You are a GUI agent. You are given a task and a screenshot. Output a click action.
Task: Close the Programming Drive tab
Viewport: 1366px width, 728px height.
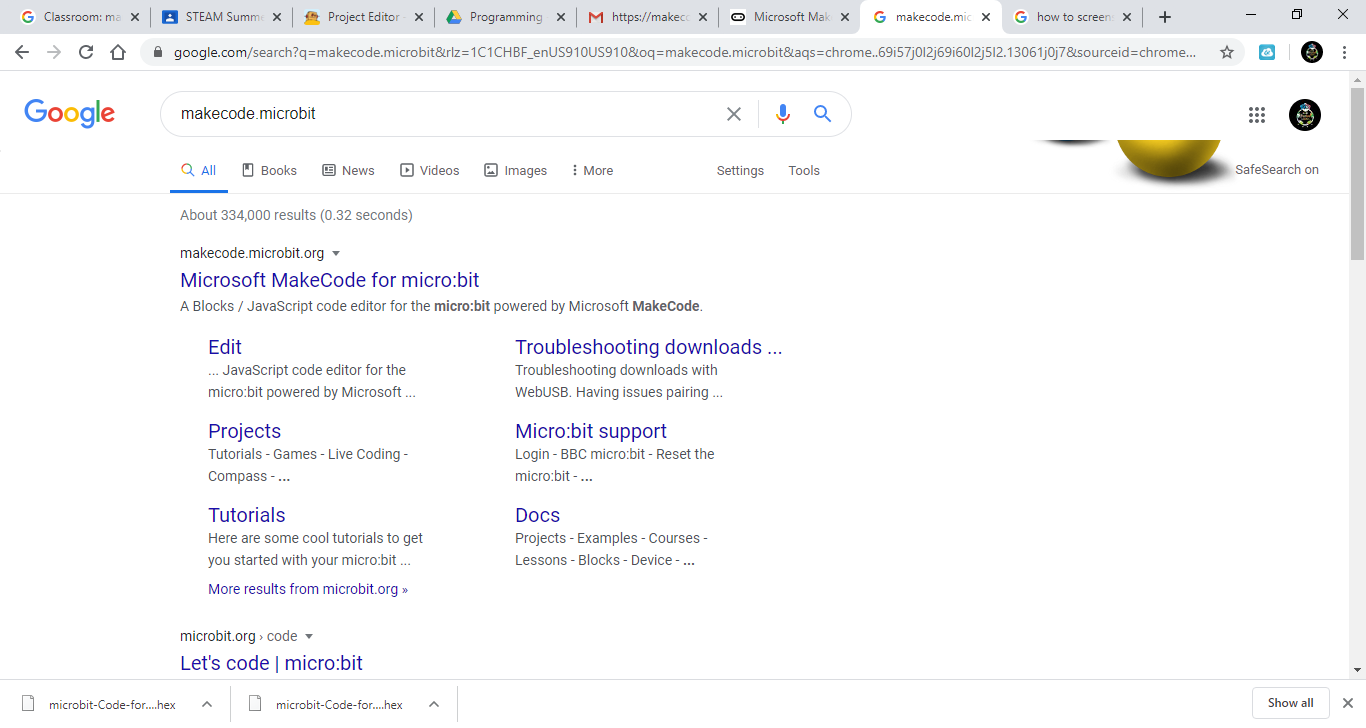(x=560, y=17)
